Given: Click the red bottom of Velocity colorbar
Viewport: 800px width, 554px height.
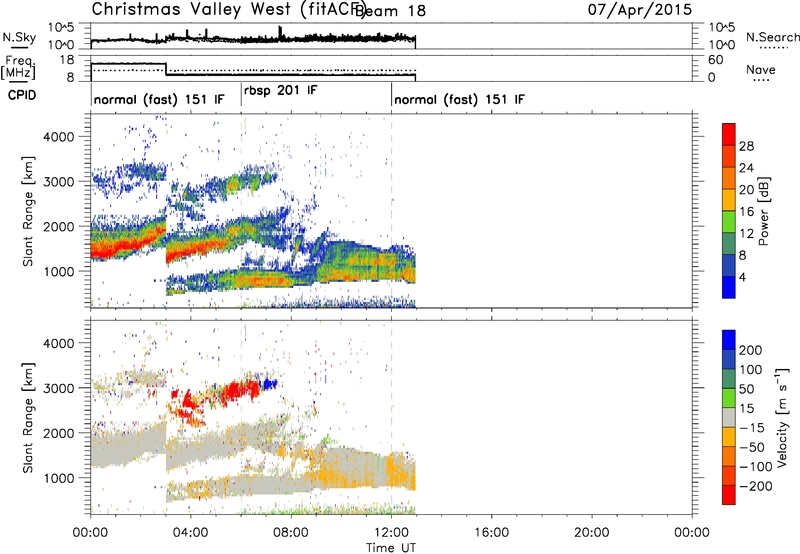Looking at the screenshot, I should 729,495.
